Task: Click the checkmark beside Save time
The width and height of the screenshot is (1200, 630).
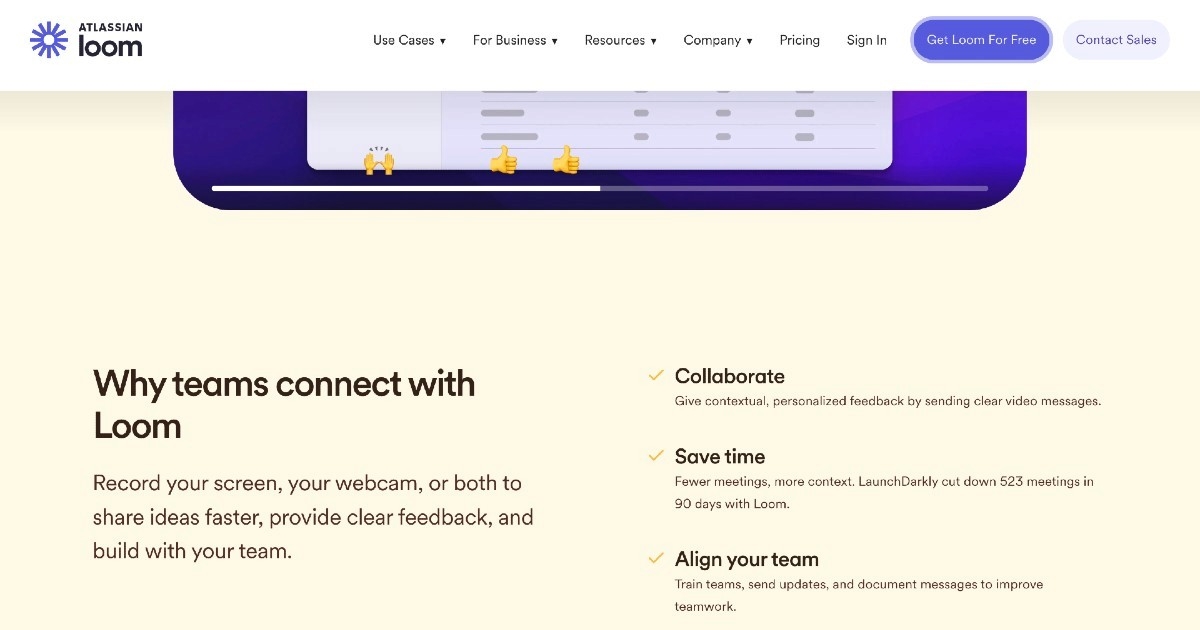Action: click(656, 456)
